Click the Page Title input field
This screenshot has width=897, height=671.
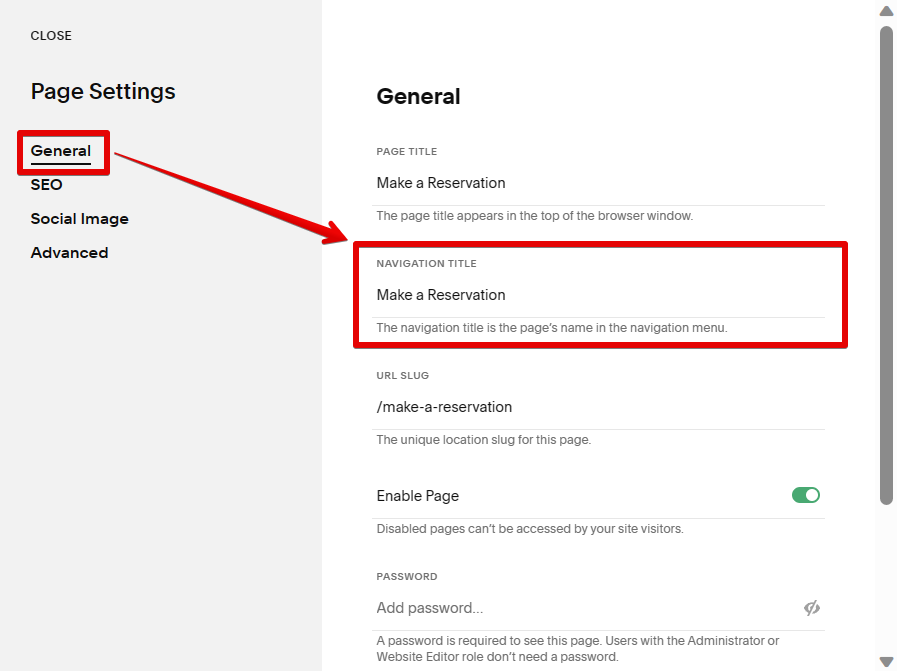[600, 183]
